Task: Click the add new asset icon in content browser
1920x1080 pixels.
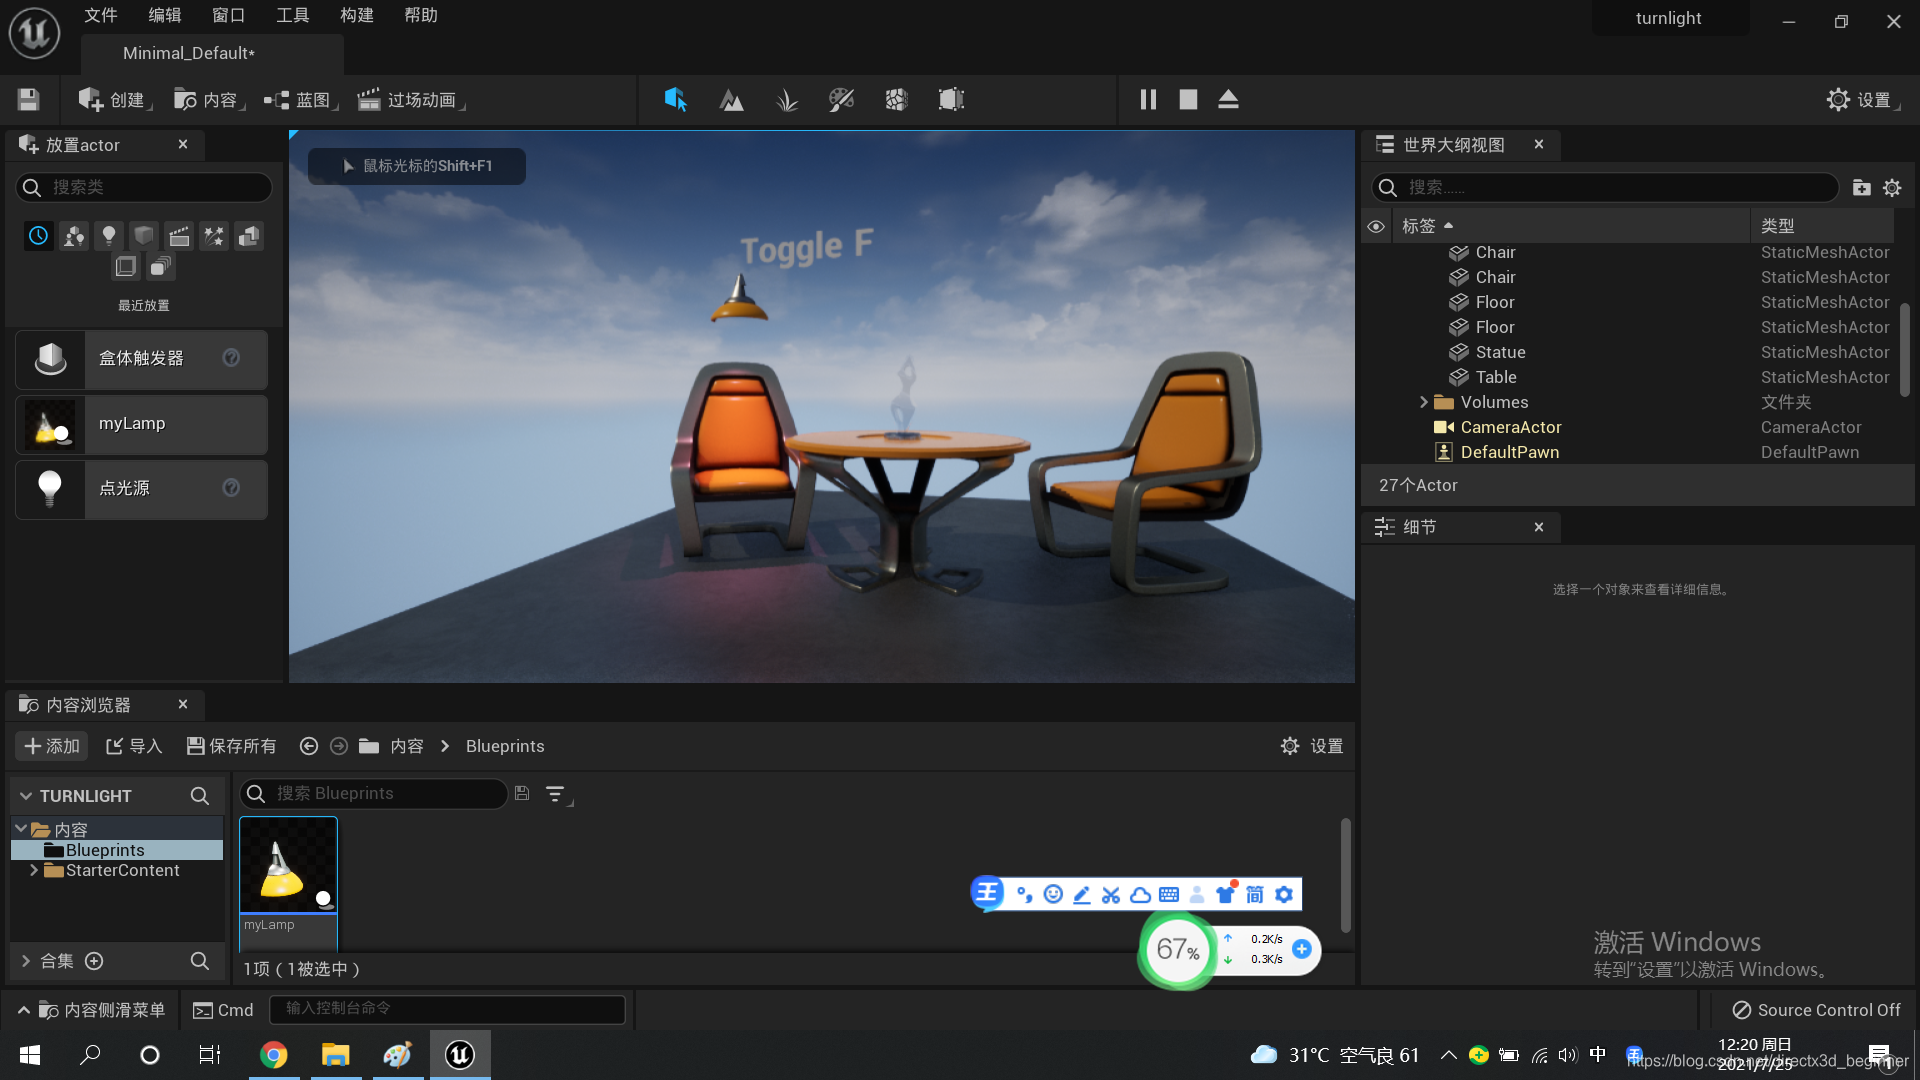Action: (50, 745)
